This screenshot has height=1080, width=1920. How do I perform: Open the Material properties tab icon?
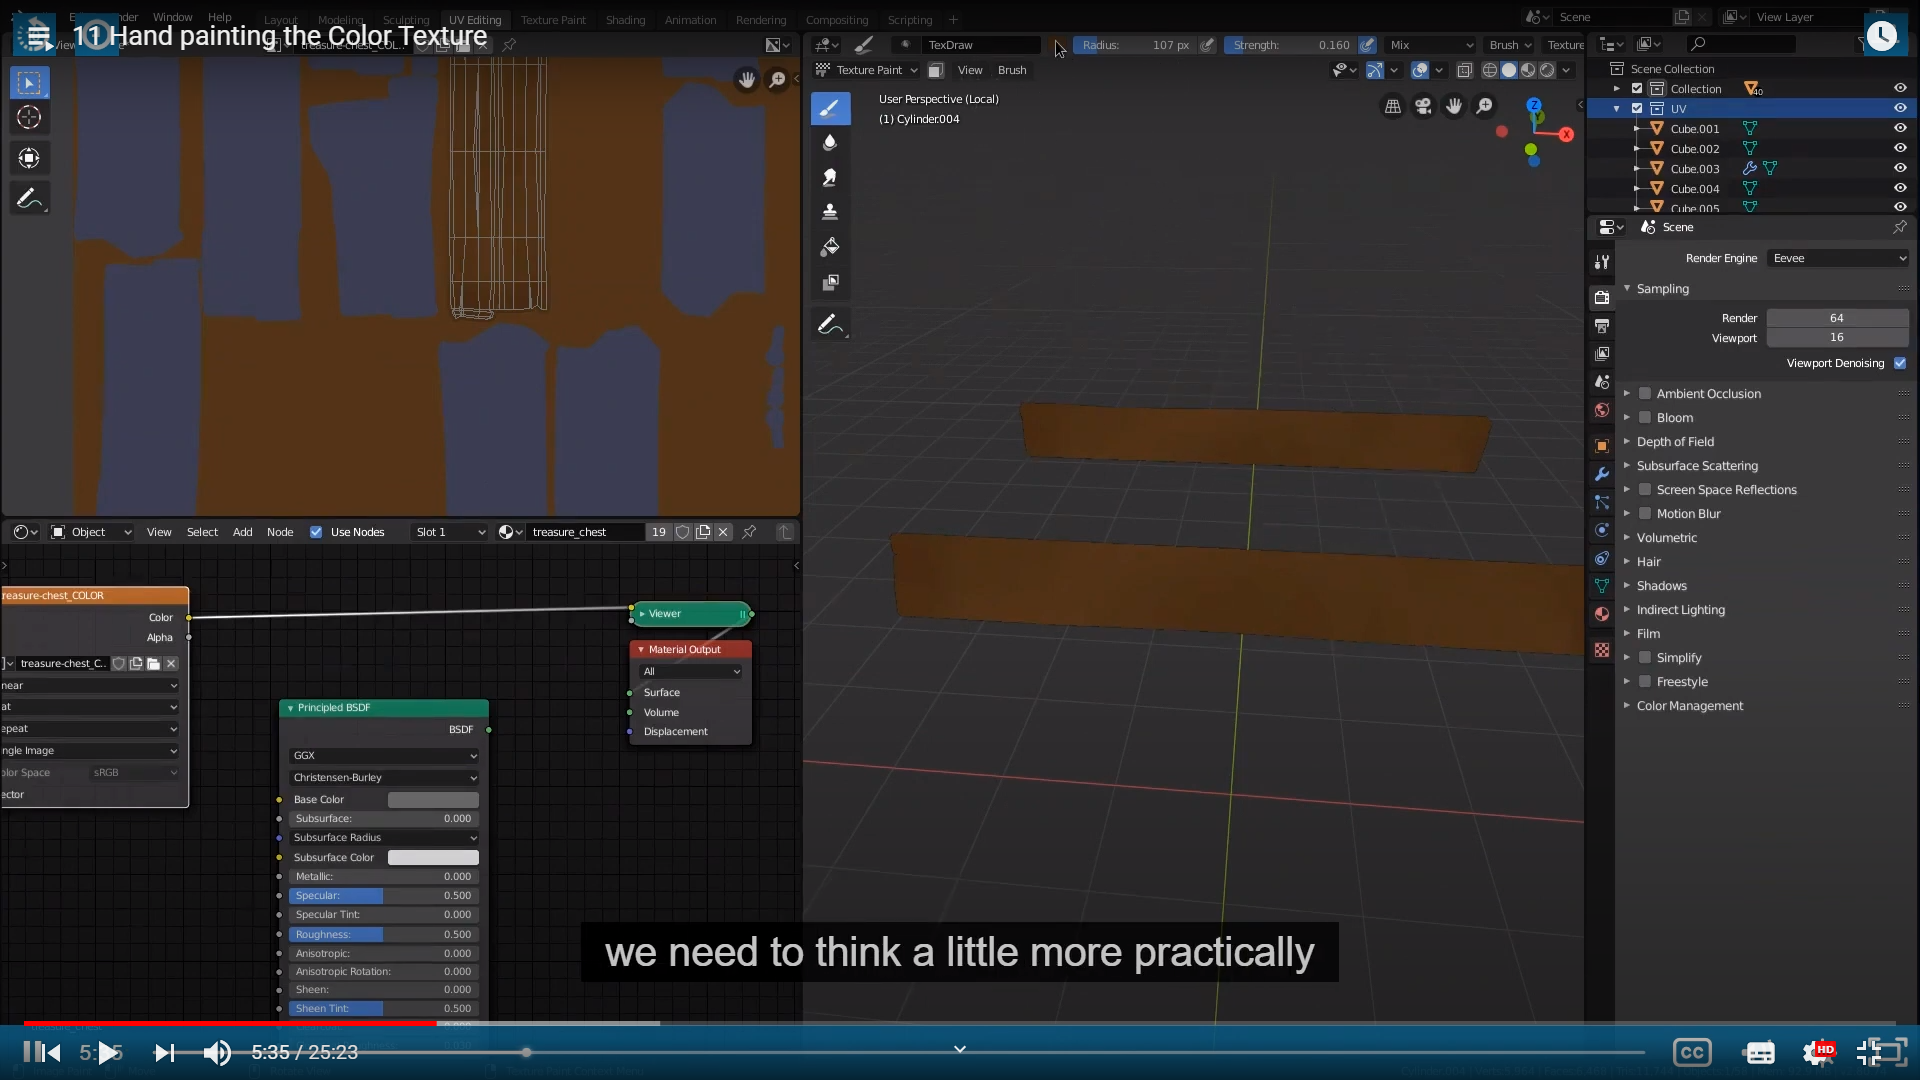pos(1601,614)
